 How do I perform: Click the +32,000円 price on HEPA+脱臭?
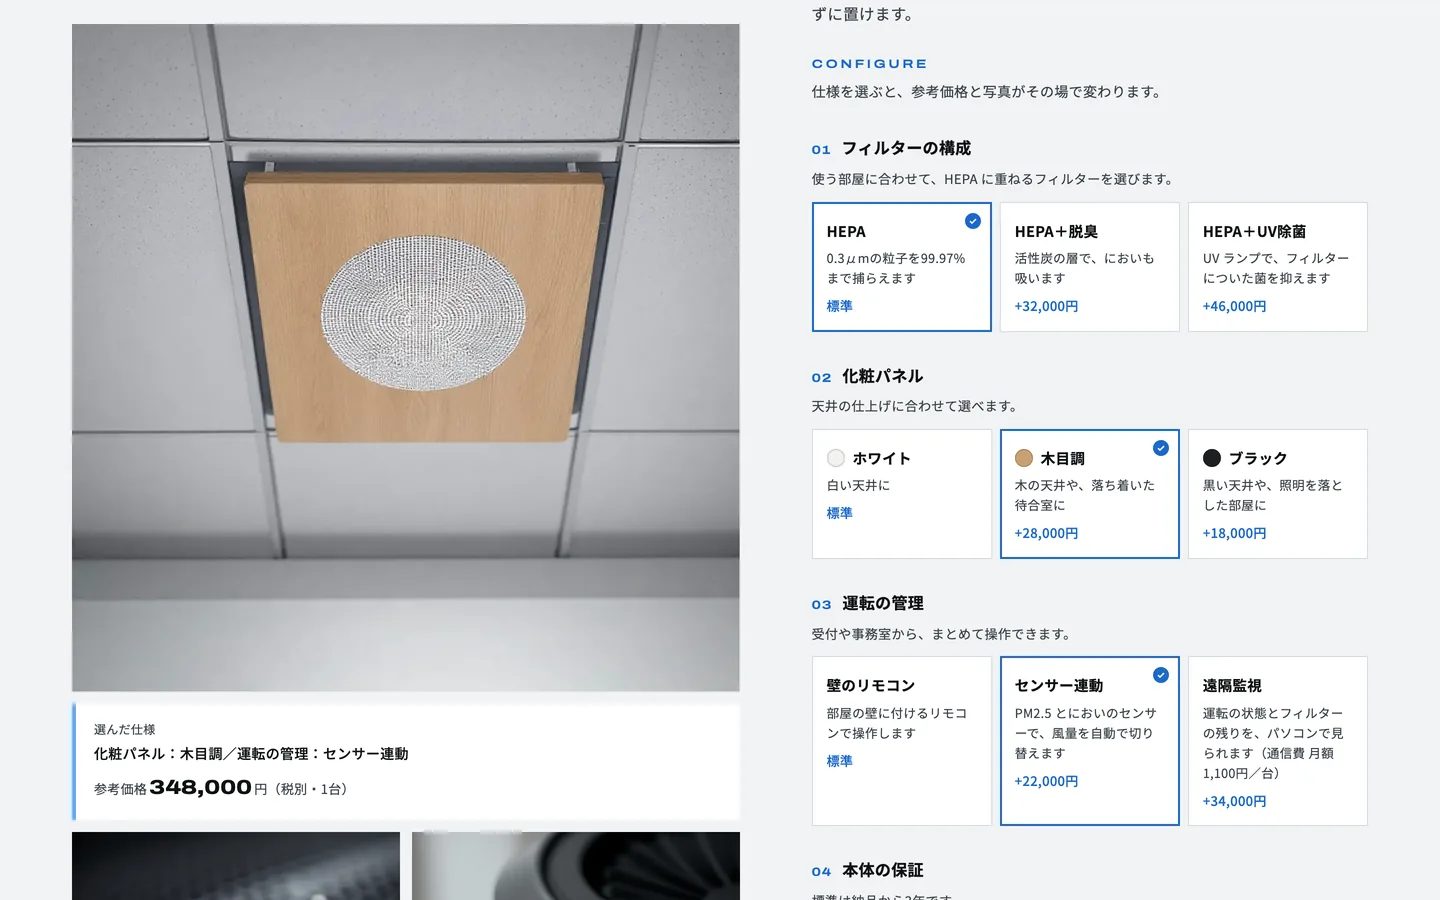coord(1046,306)
